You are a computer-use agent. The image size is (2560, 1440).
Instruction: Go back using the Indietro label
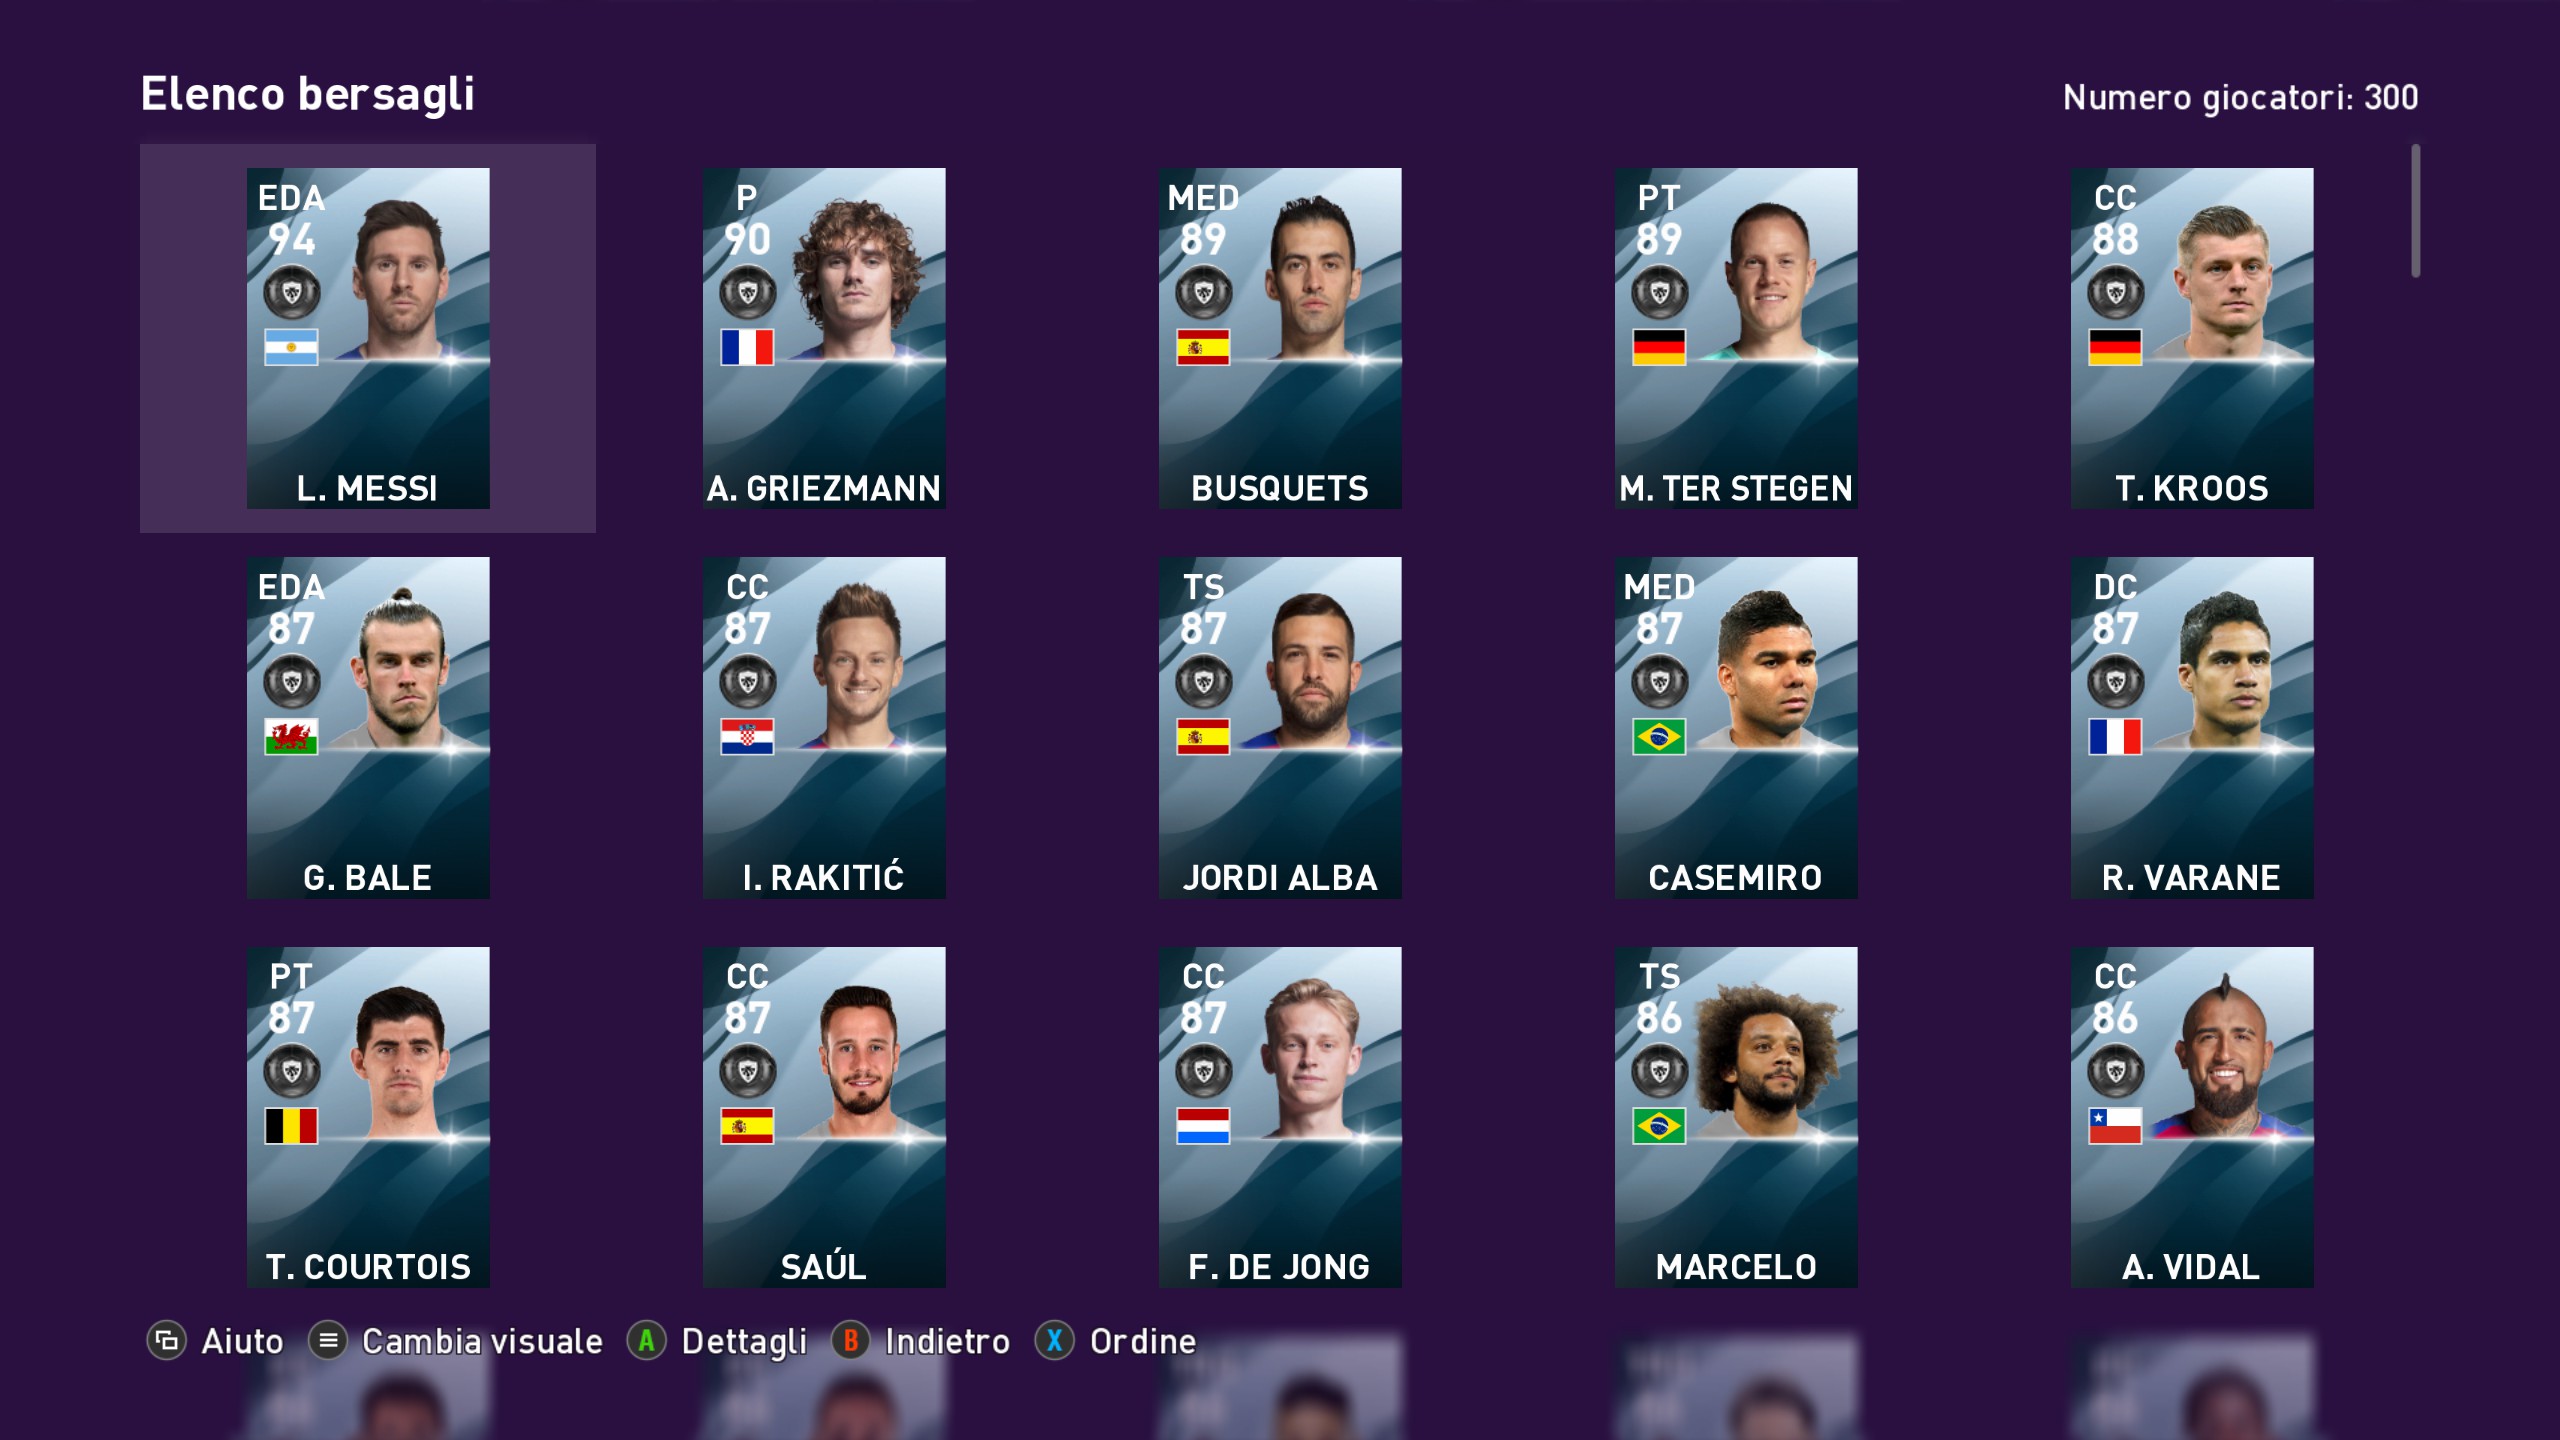click(x=947, y=1341)
